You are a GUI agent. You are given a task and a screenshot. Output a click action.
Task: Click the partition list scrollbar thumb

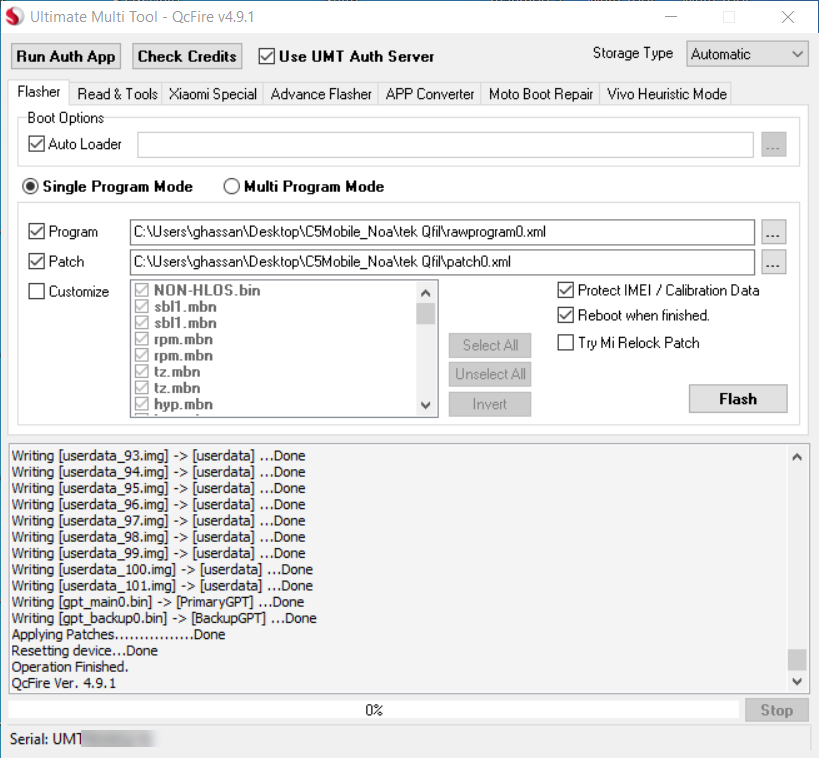pos(426,313)
